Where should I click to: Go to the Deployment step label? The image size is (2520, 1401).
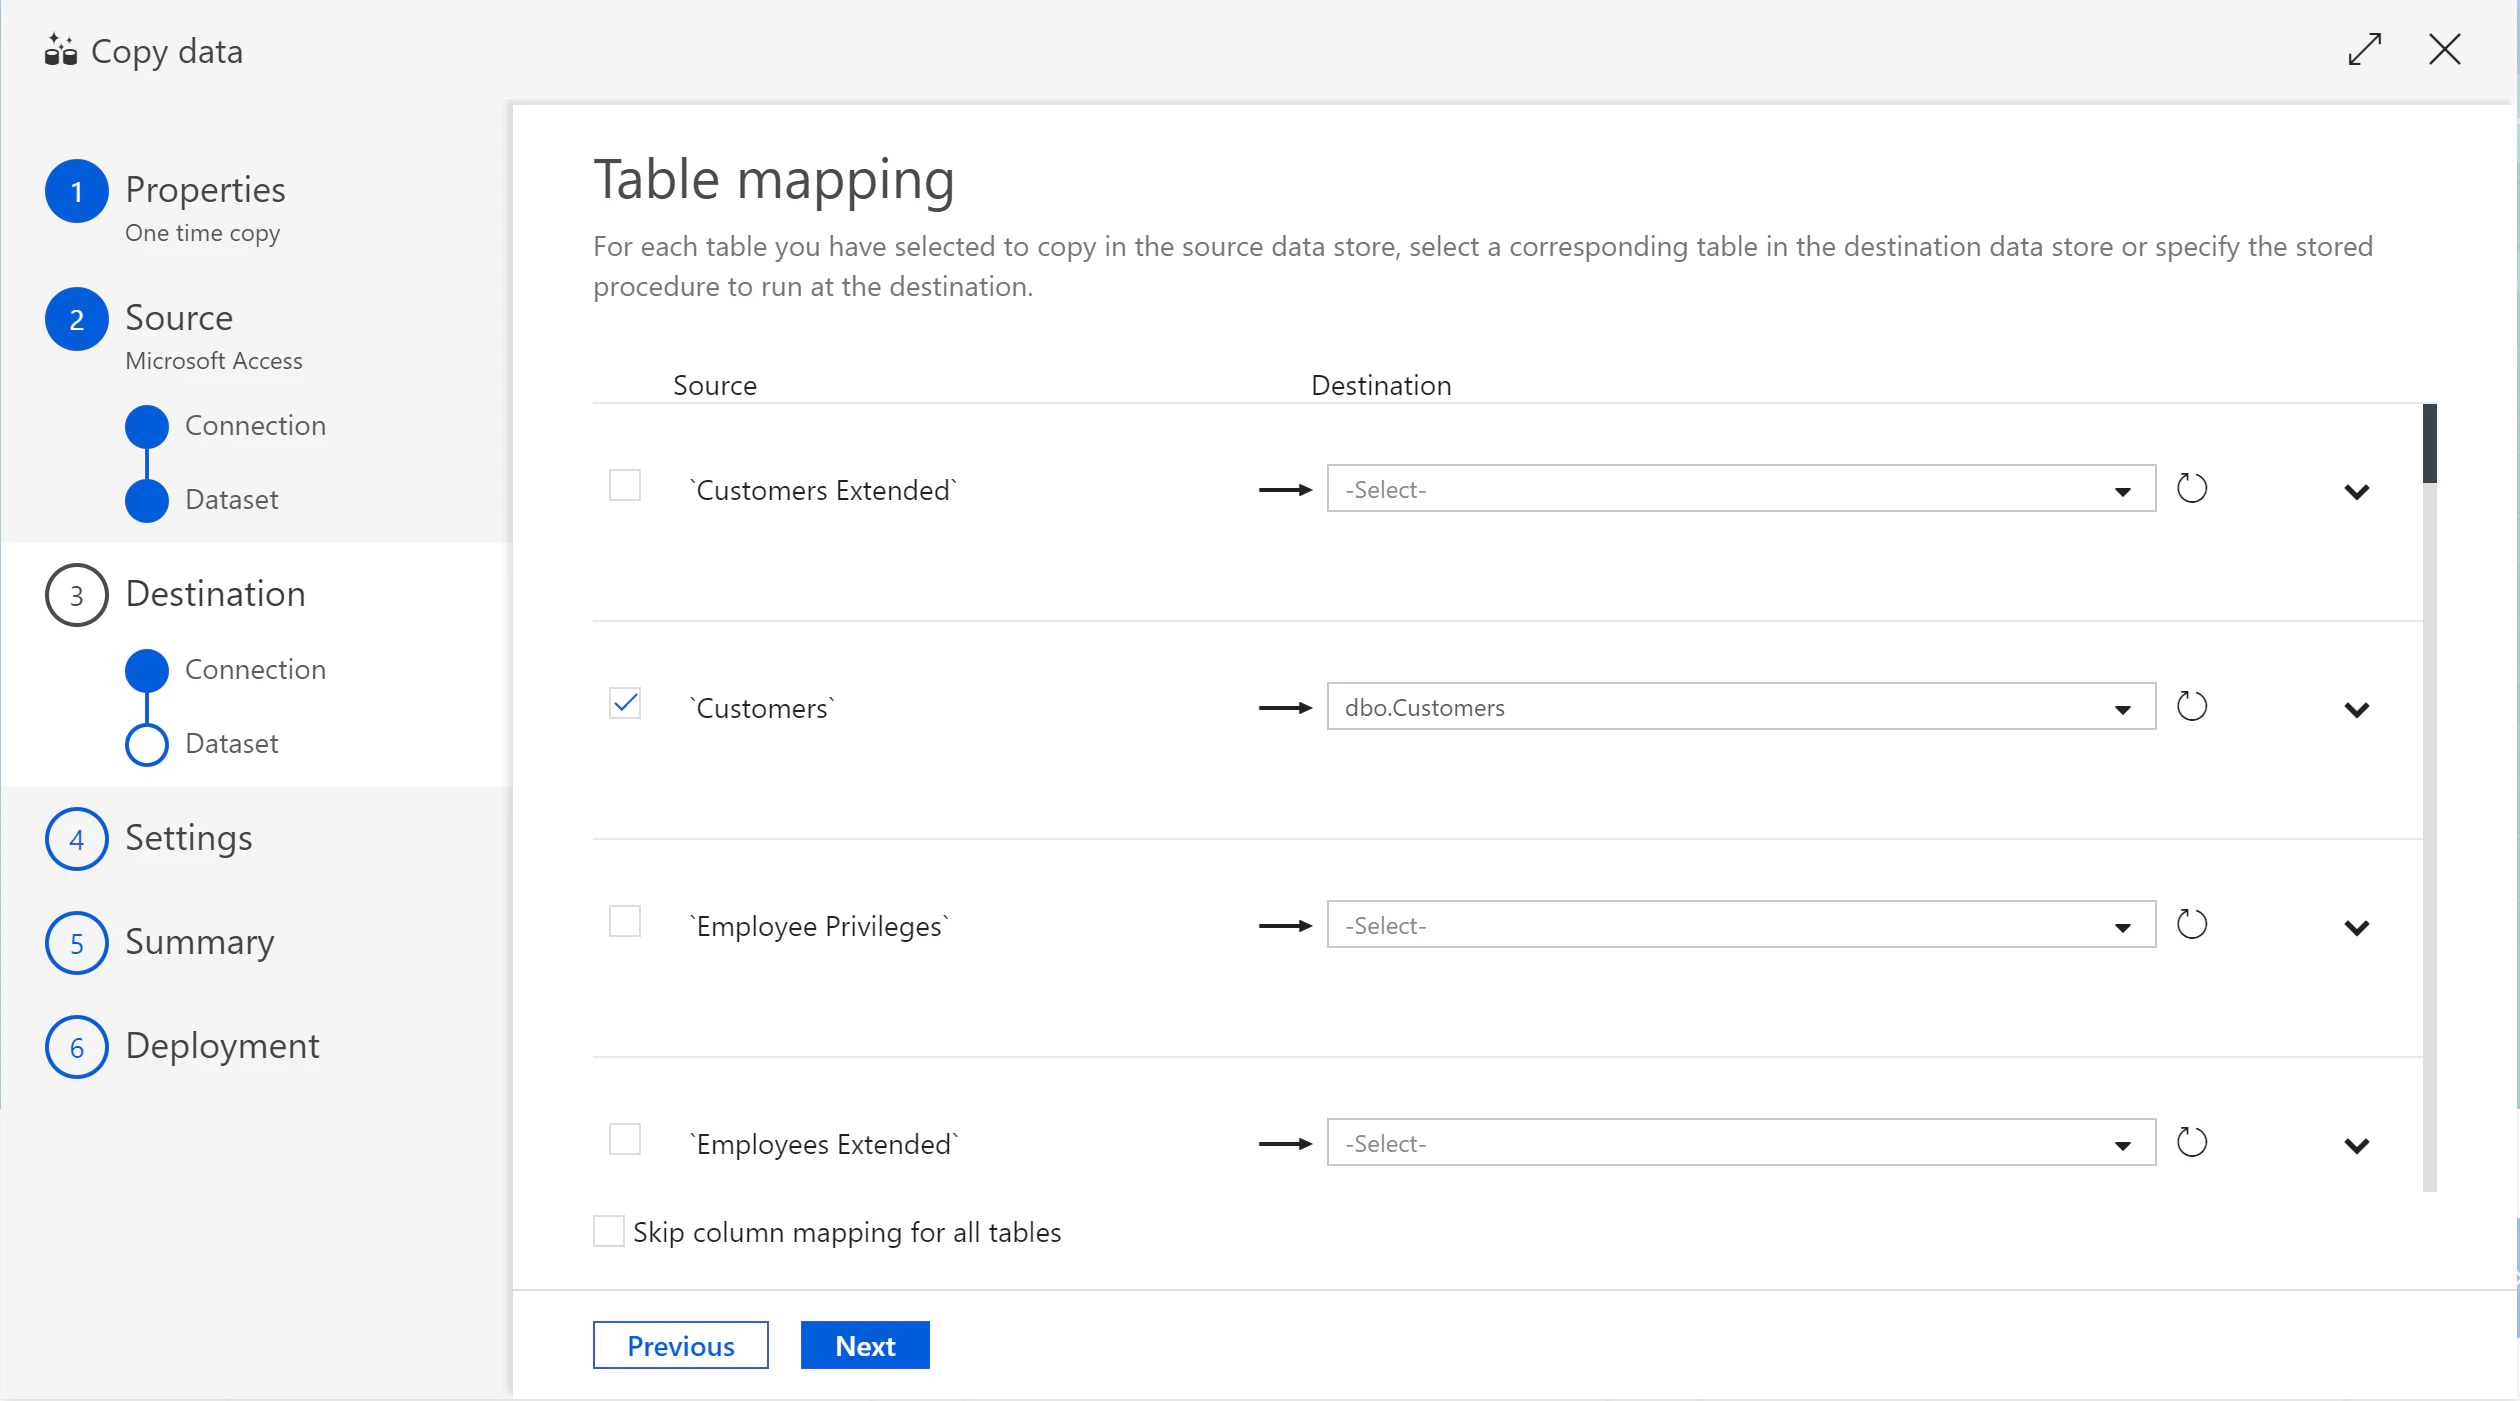click(x=222, y=1046)
